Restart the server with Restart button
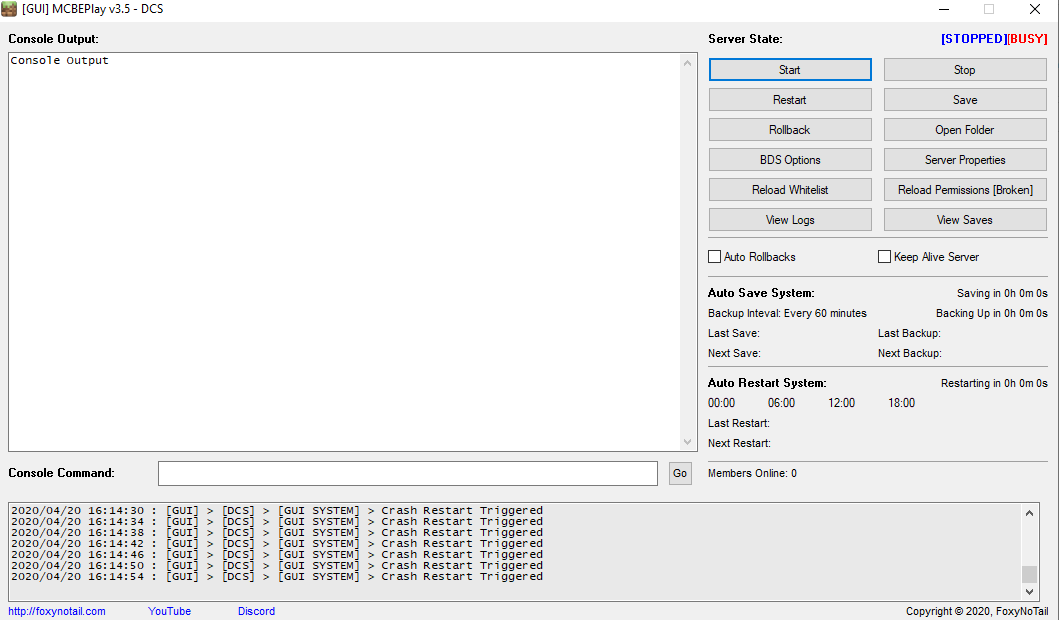This screenshot has width=1059, height=620. point(790,100)
